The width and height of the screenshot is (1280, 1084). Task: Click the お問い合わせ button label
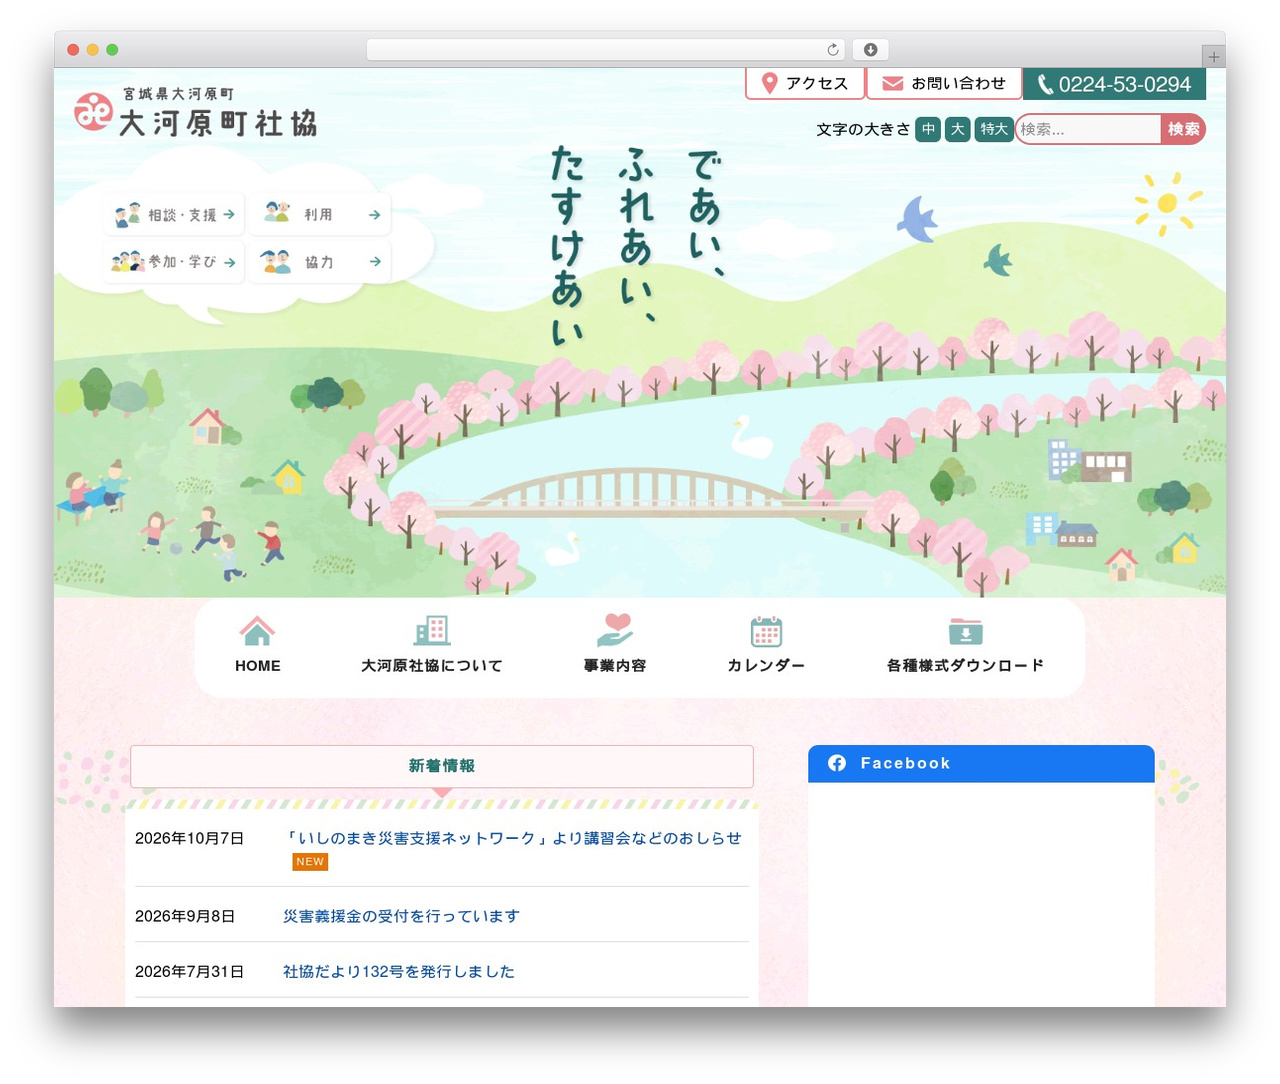[958, 84]
